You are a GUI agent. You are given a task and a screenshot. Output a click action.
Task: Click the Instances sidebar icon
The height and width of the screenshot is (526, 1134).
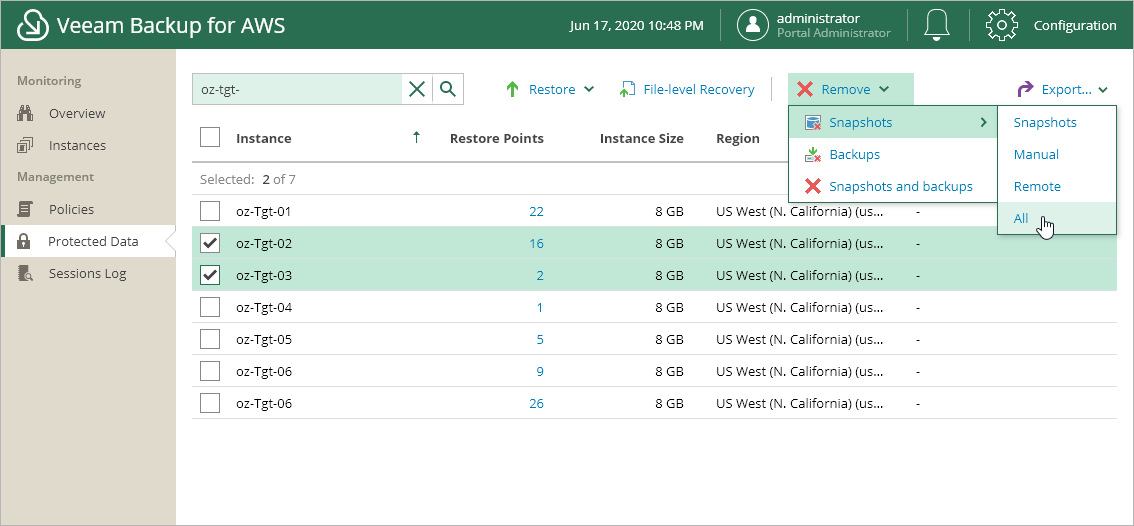point(25,145)
